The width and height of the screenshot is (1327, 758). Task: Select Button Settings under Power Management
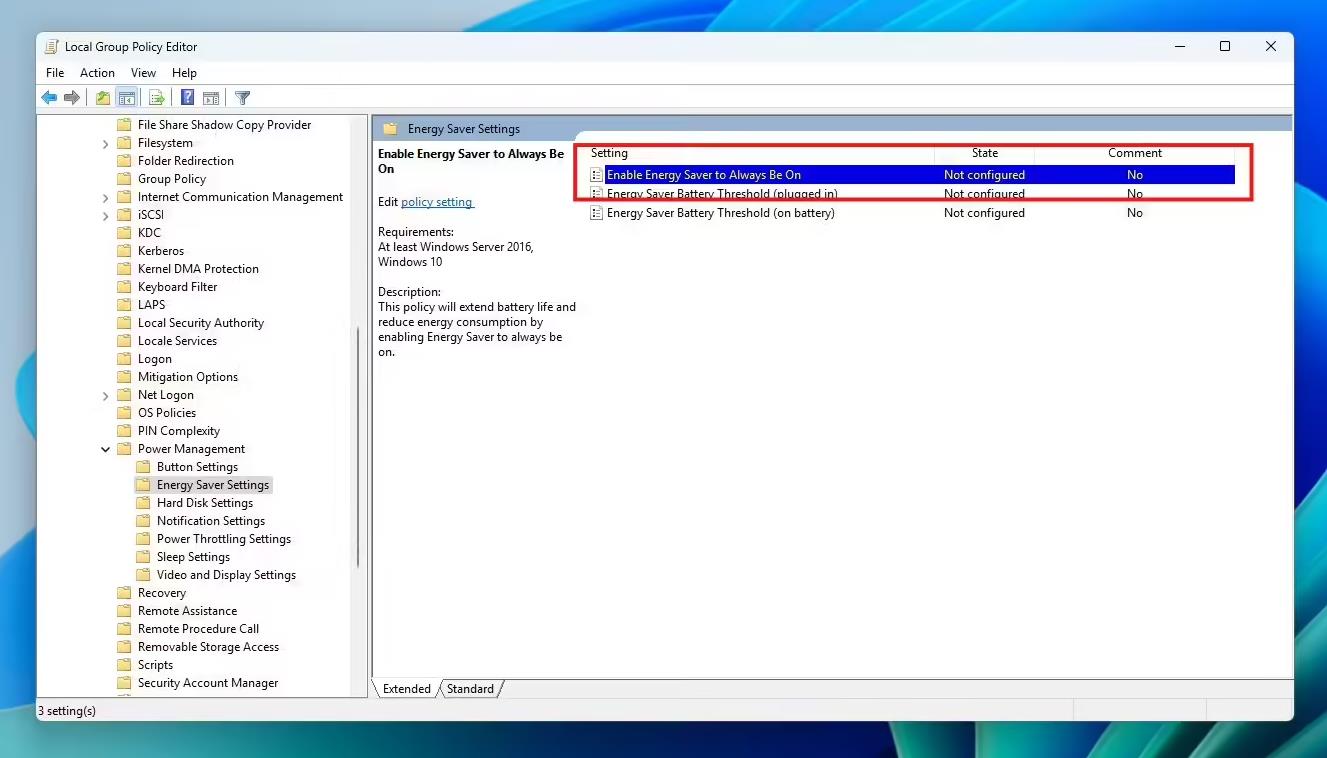197,467
